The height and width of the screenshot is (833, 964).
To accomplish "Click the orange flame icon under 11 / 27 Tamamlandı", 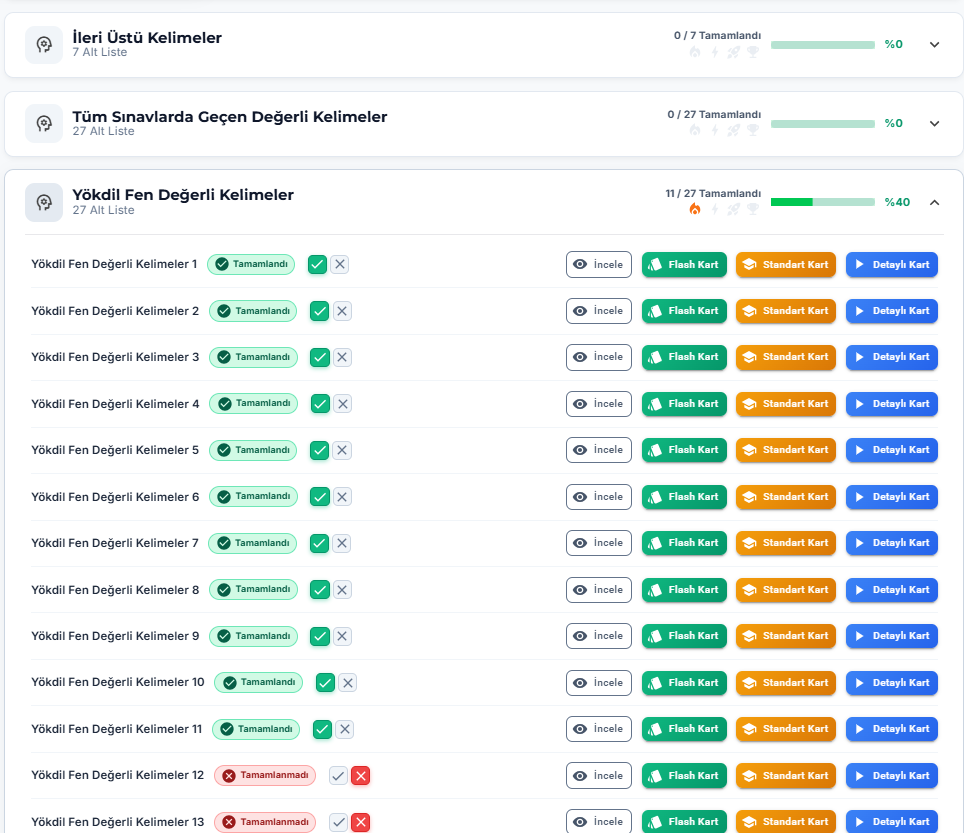I will (695, 209).
